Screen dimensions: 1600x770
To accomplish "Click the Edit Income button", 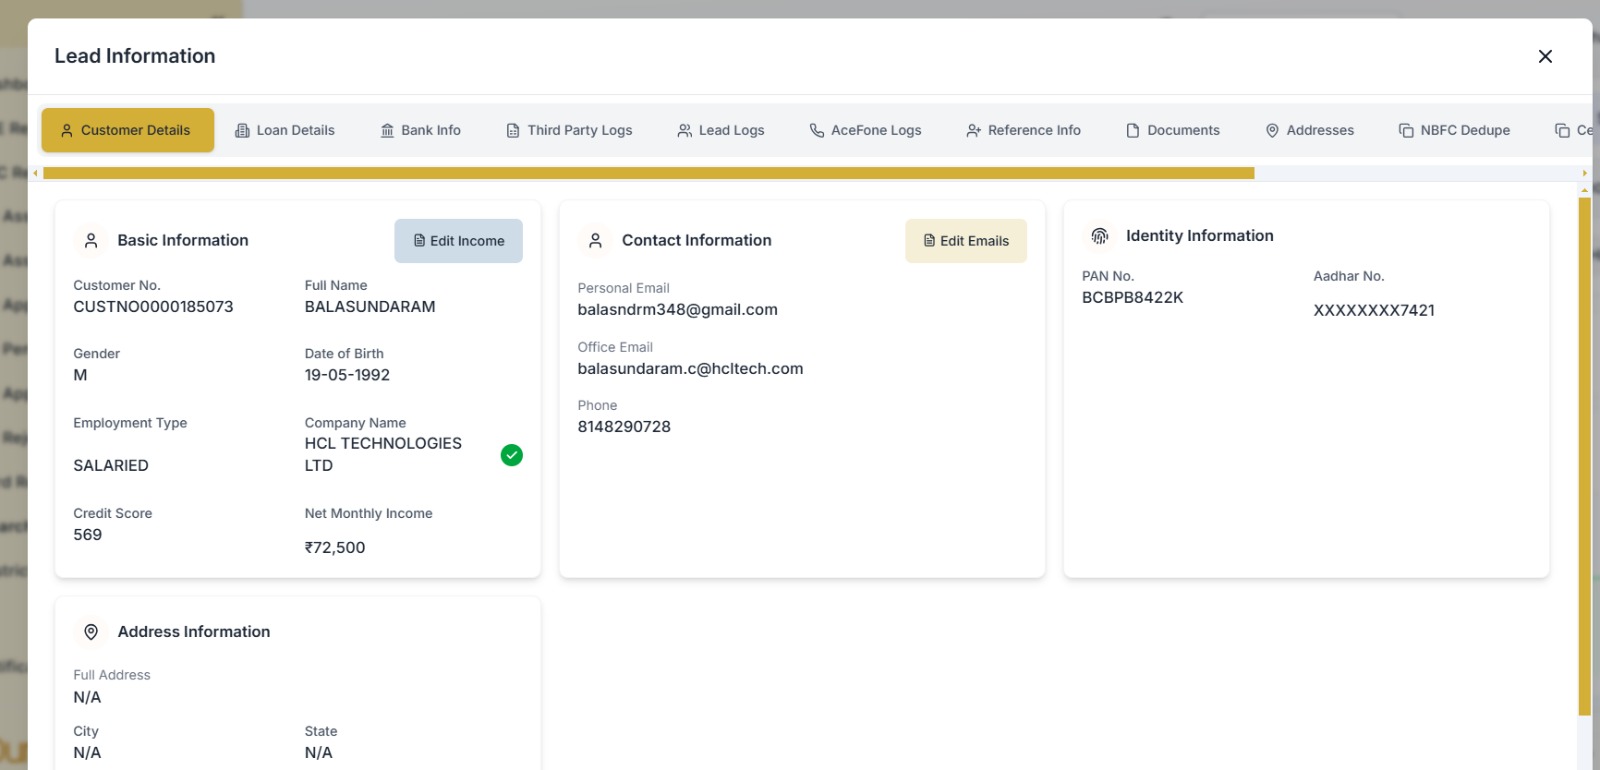I will 459,241.
